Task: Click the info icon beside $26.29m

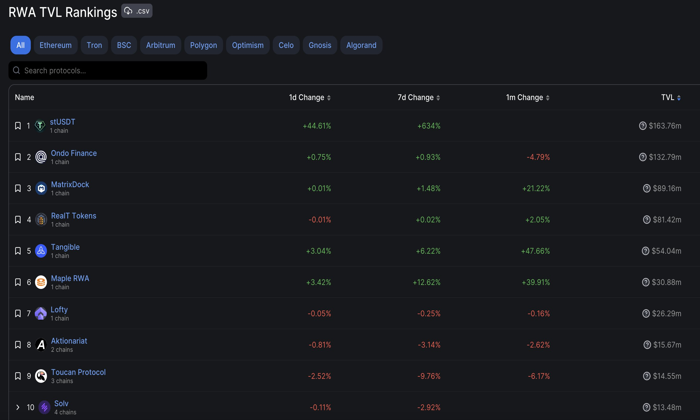Action: [x=646, y=313]
